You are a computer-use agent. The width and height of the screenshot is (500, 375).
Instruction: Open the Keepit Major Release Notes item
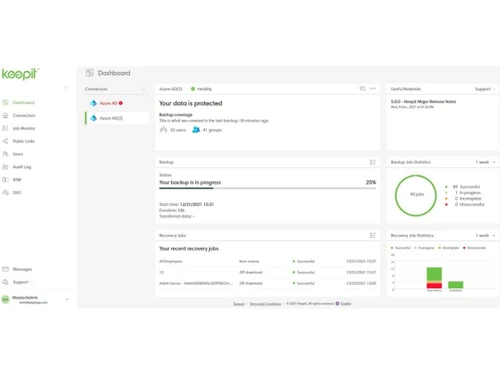[423, 101]
